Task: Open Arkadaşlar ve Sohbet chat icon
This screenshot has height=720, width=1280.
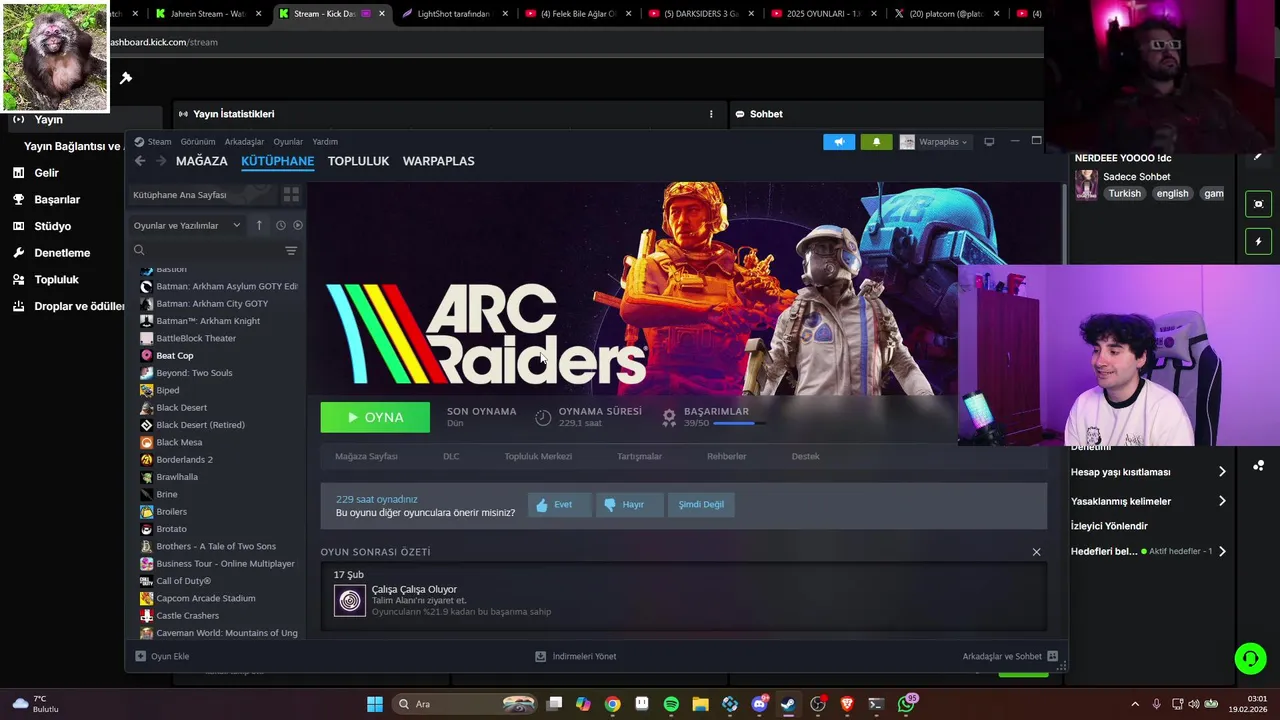Action: pyautogui.click(x=1052, y=656)
